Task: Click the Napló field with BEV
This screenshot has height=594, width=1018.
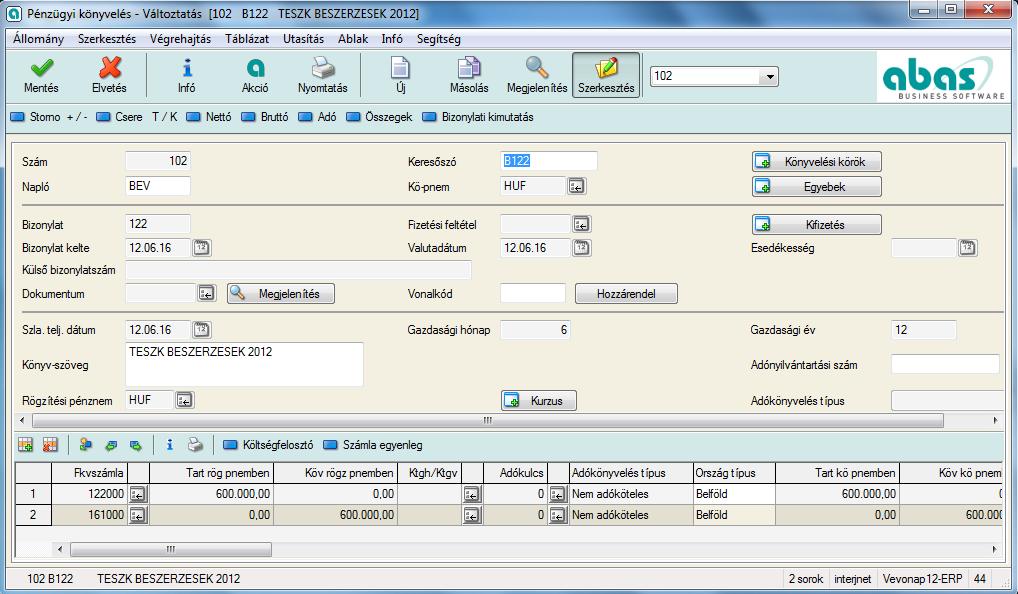Action: pyautogui.click(x=158, y=186)
